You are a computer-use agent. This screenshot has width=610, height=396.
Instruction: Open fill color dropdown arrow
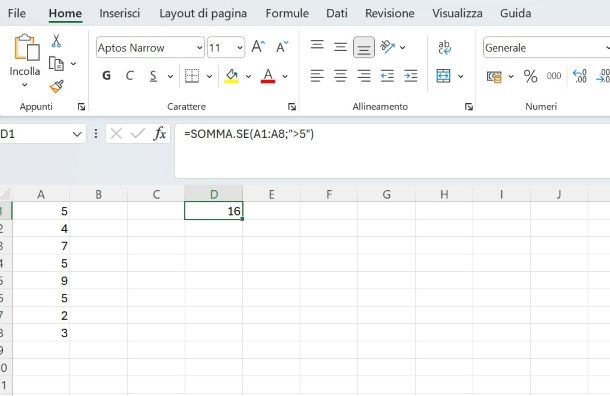click(x=248, y=76)
